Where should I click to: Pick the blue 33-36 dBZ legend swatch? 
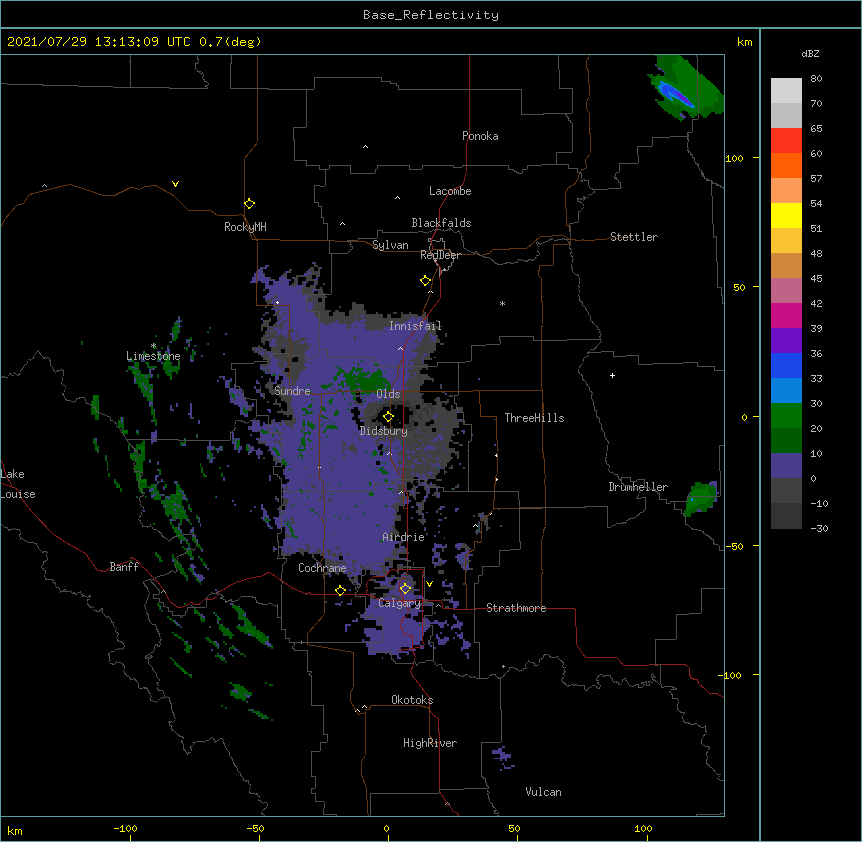pos(786,365)
